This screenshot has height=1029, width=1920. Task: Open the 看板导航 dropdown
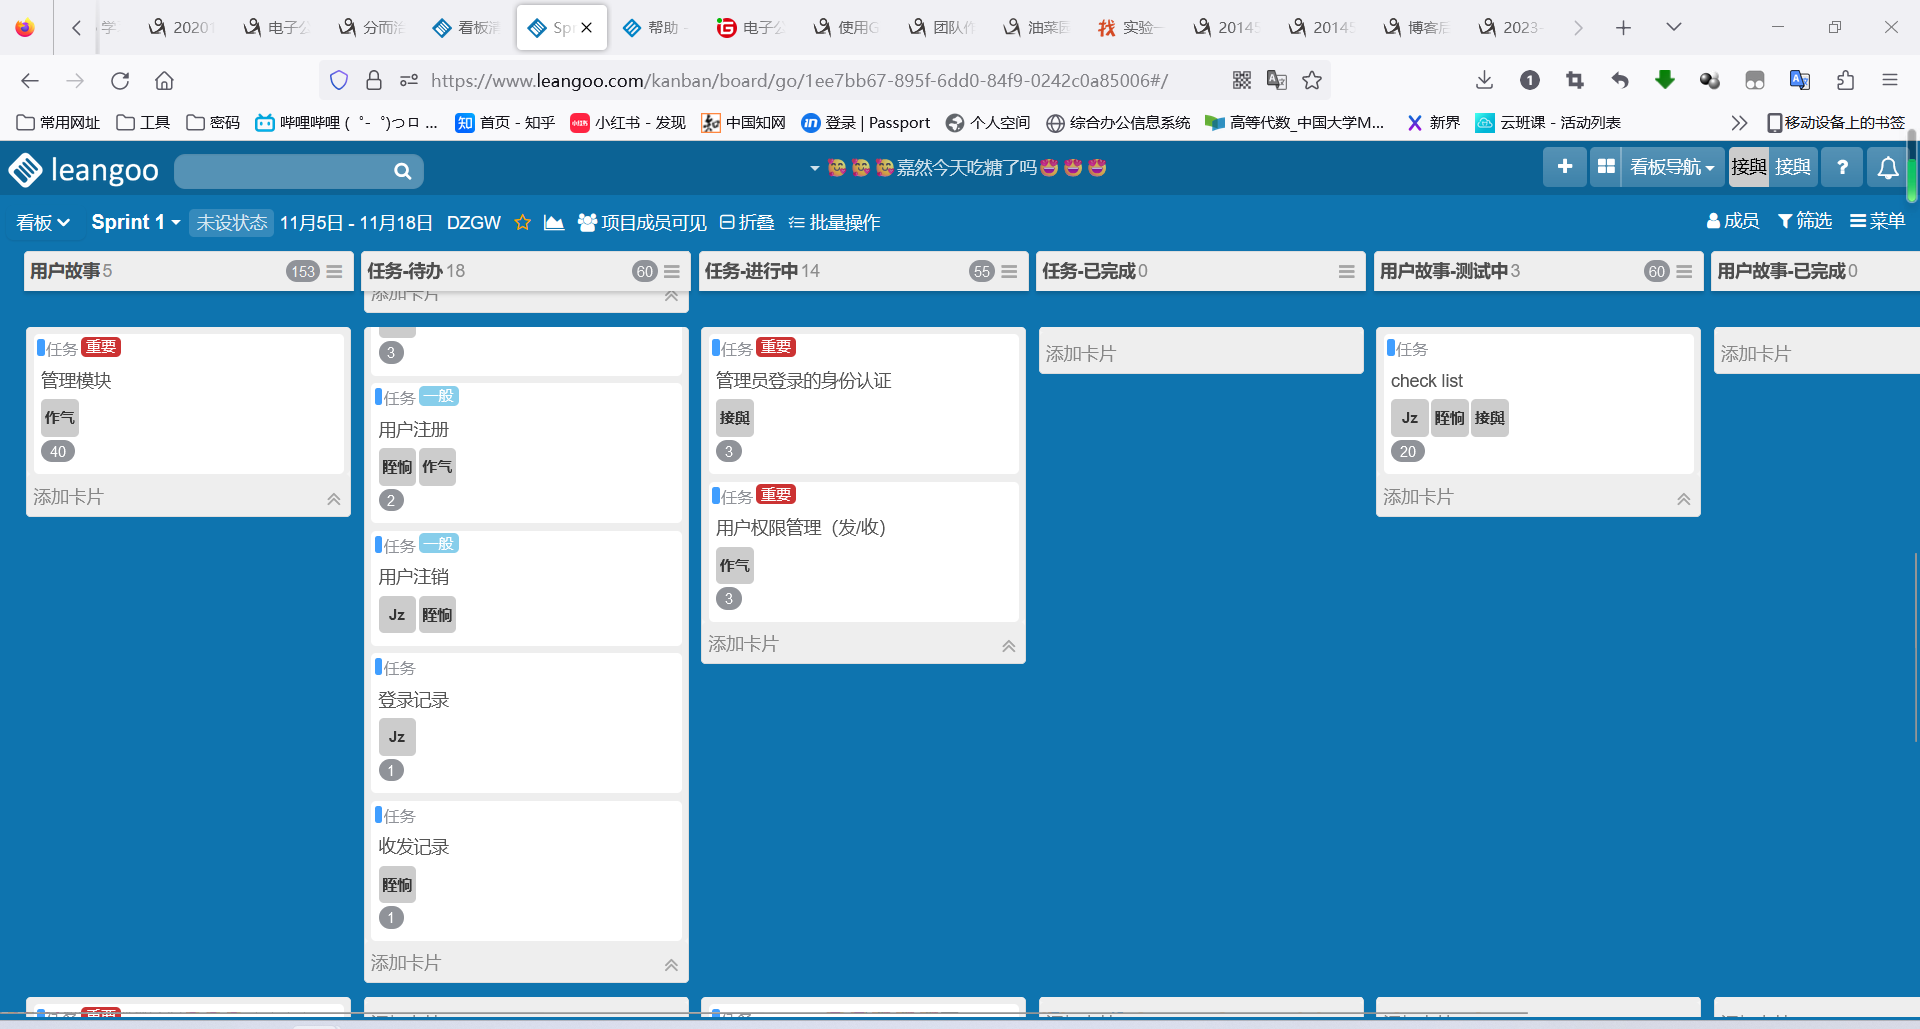pos(1671,167)
